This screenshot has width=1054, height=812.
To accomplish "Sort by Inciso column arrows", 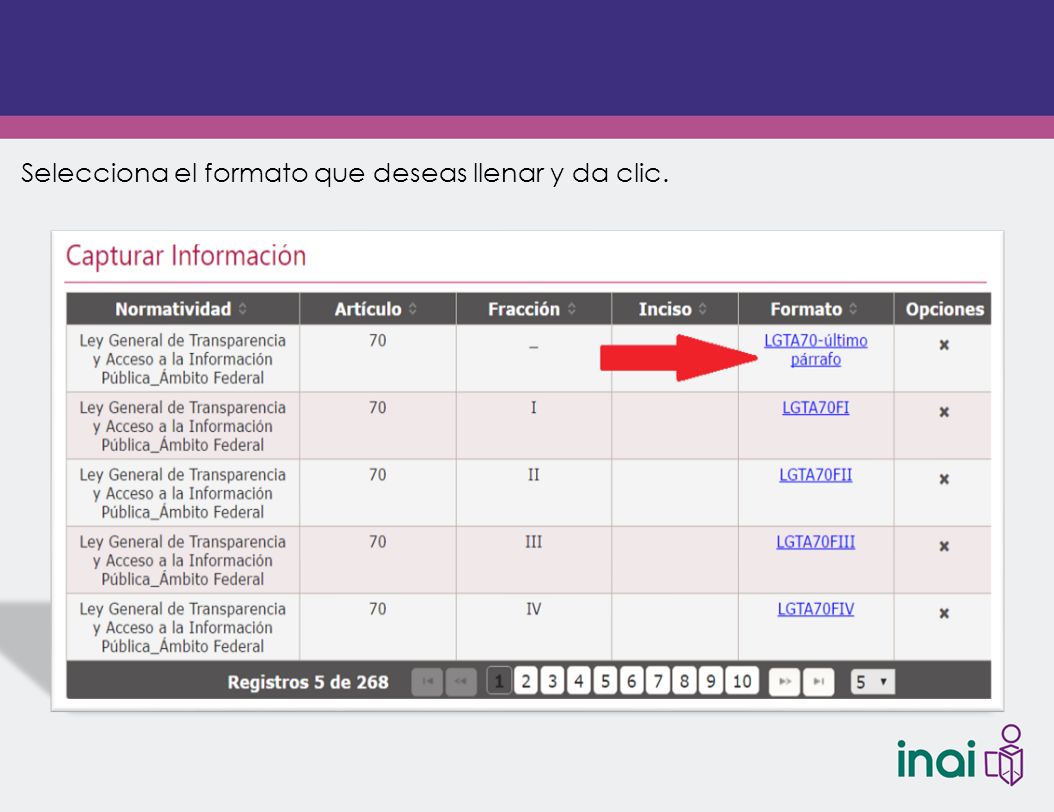I will click(x=702, y=309).
